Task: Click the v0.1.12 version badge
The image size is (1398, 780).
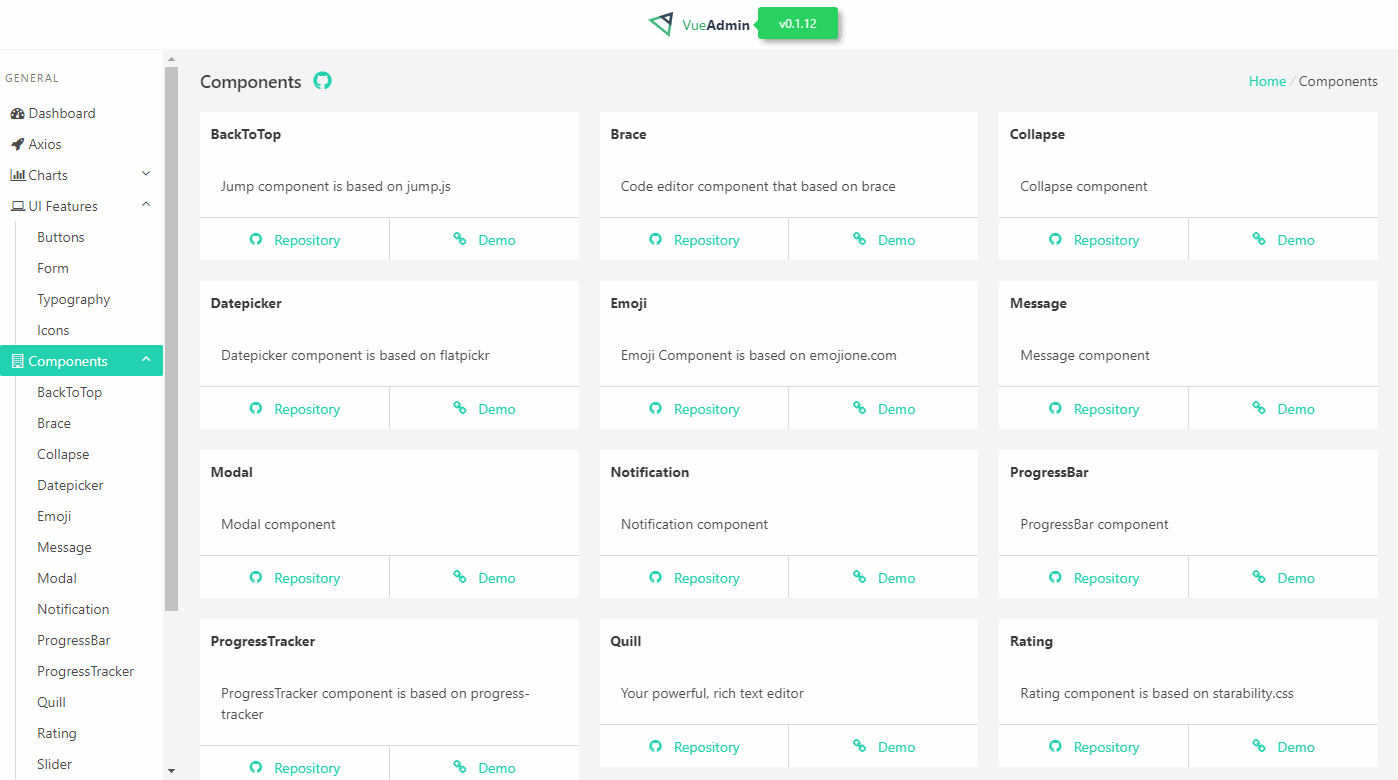Action: [797, 22]
